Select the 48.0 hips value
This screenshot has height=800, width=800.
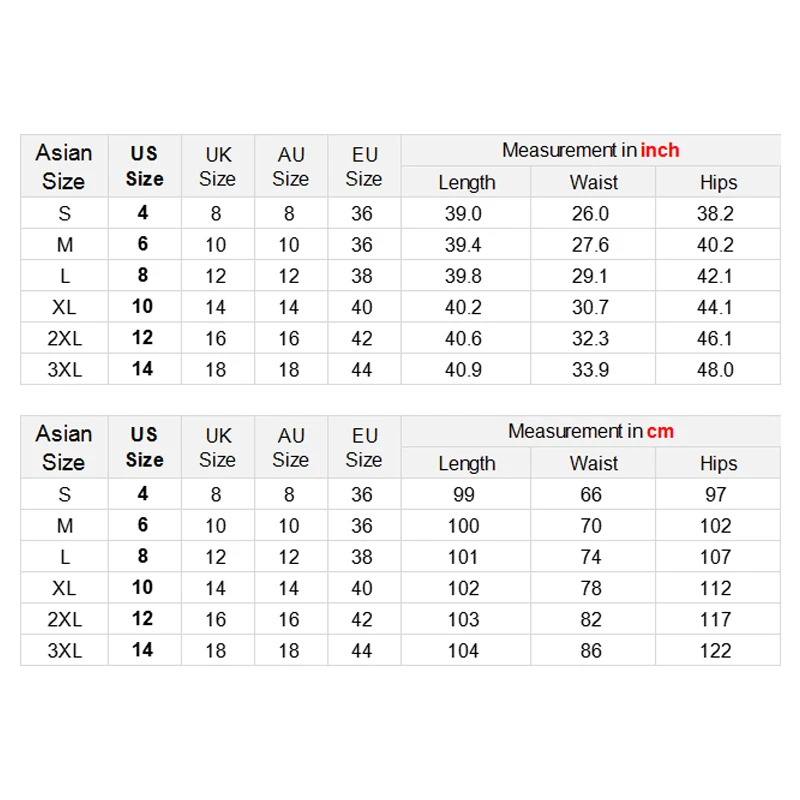pyautogui.click(x=715, y=370)
